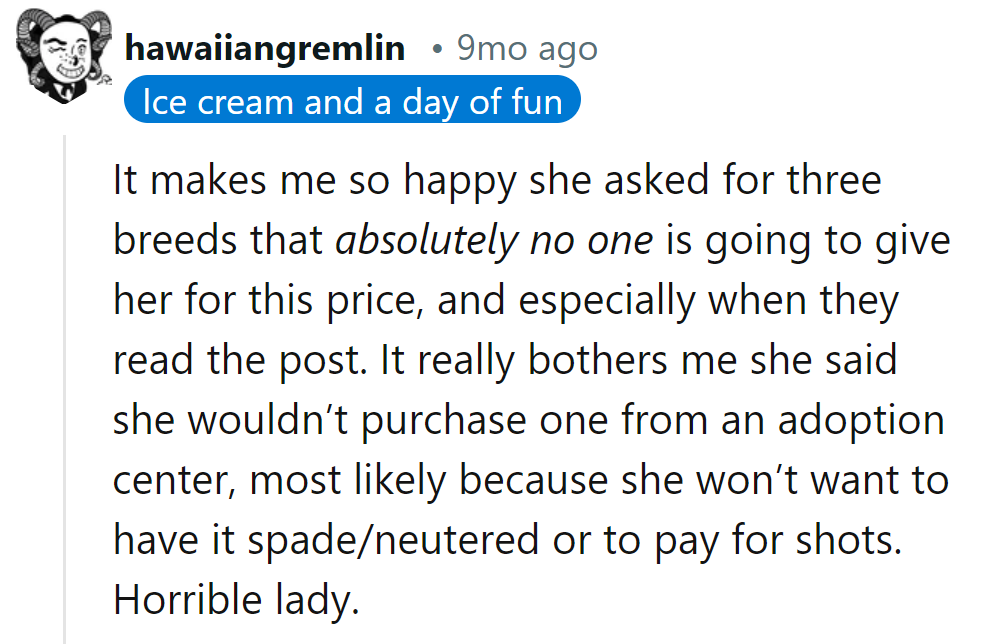The height and width of the screenshot is (644, 985).
Task: Click the 'Ice cream and a day of fun' flair
Action: tap(352, 99)
